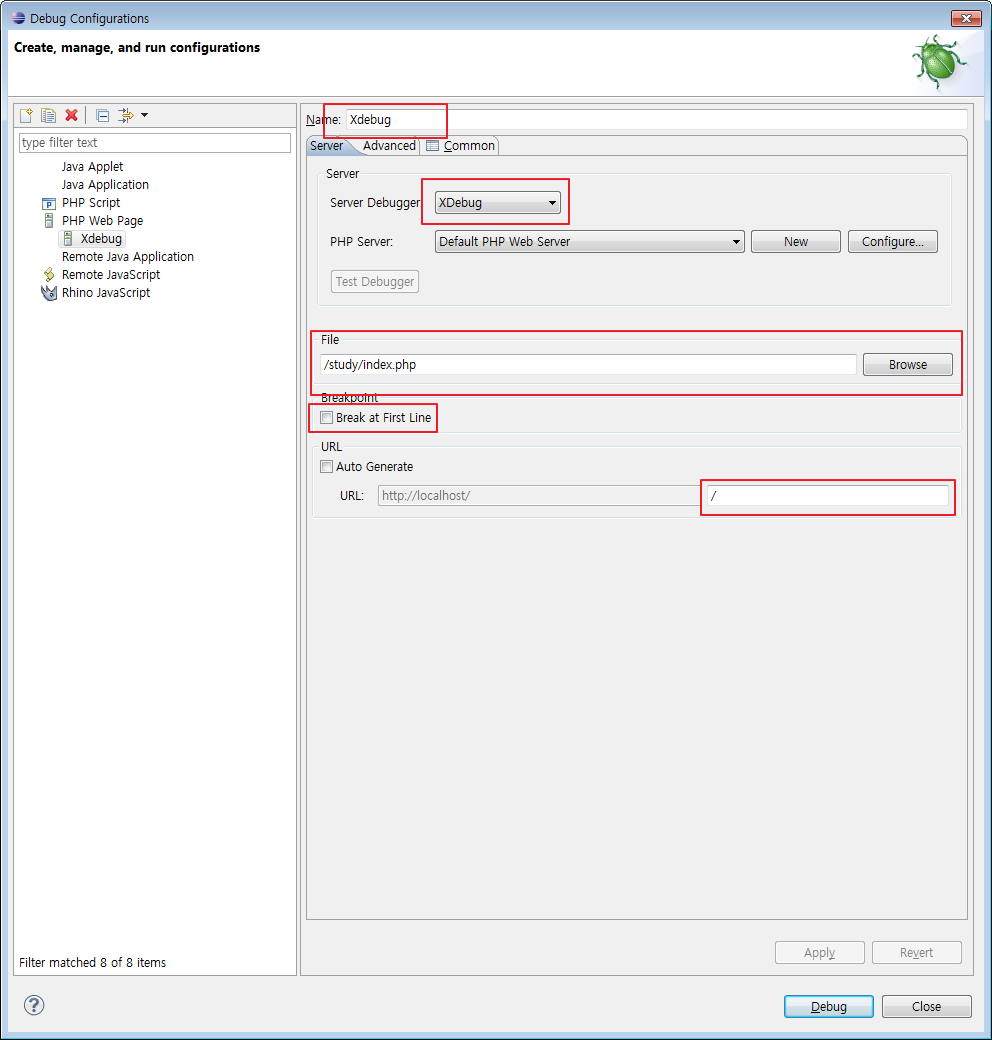Switch to the Advanced tab
The image size is (992, 1040).
click(x=389, y=146)
